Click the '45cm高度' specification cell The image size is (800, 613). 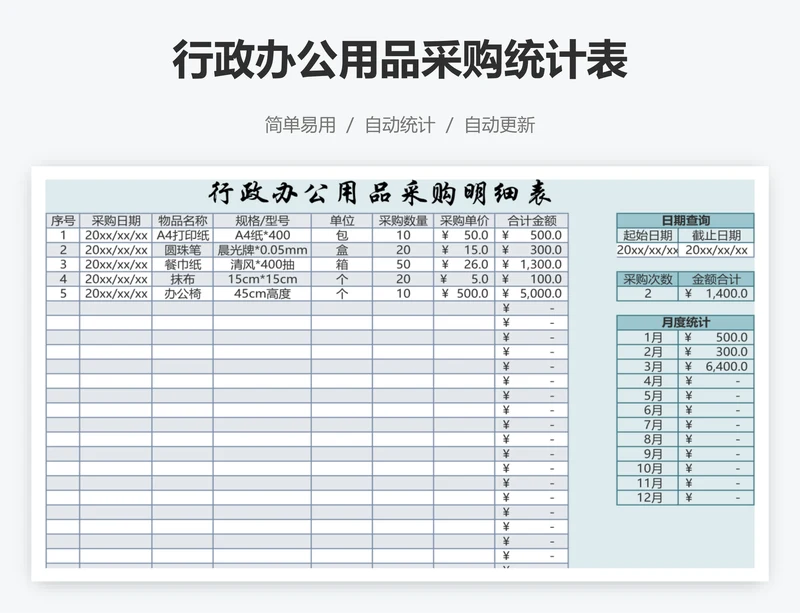click(x=262, y=293)
